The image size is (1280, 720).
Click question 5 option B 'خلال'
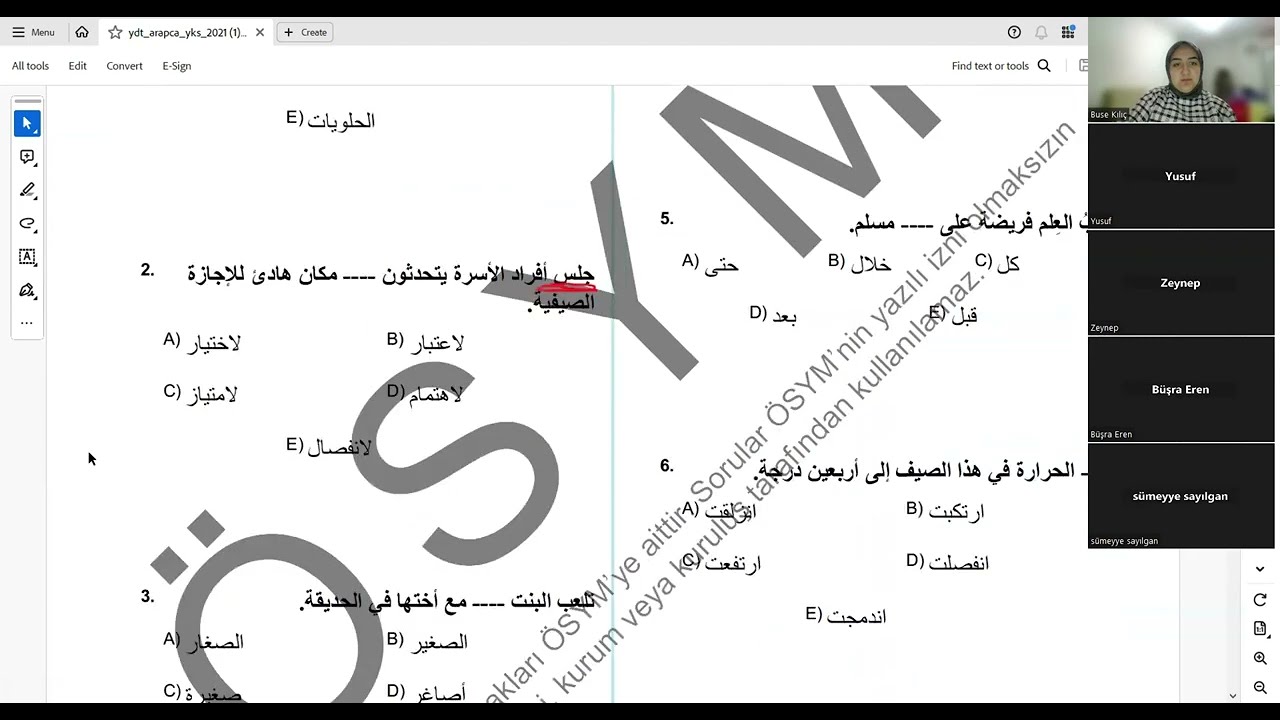[860, 264]
